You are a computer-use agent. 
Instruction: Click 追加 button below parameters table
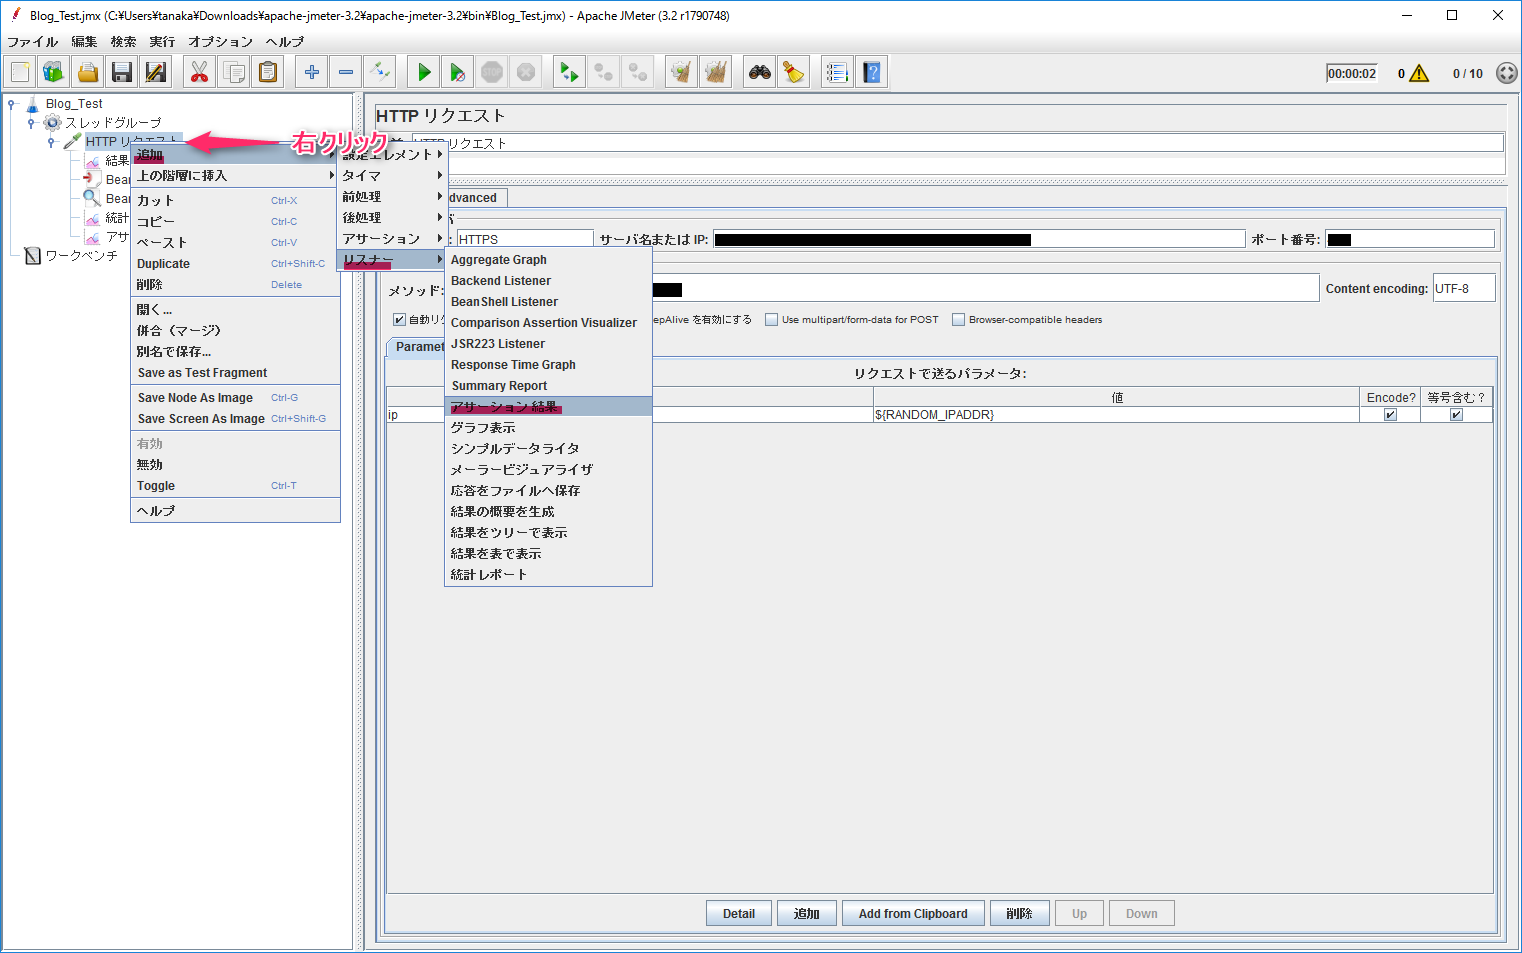pos(807,914)
